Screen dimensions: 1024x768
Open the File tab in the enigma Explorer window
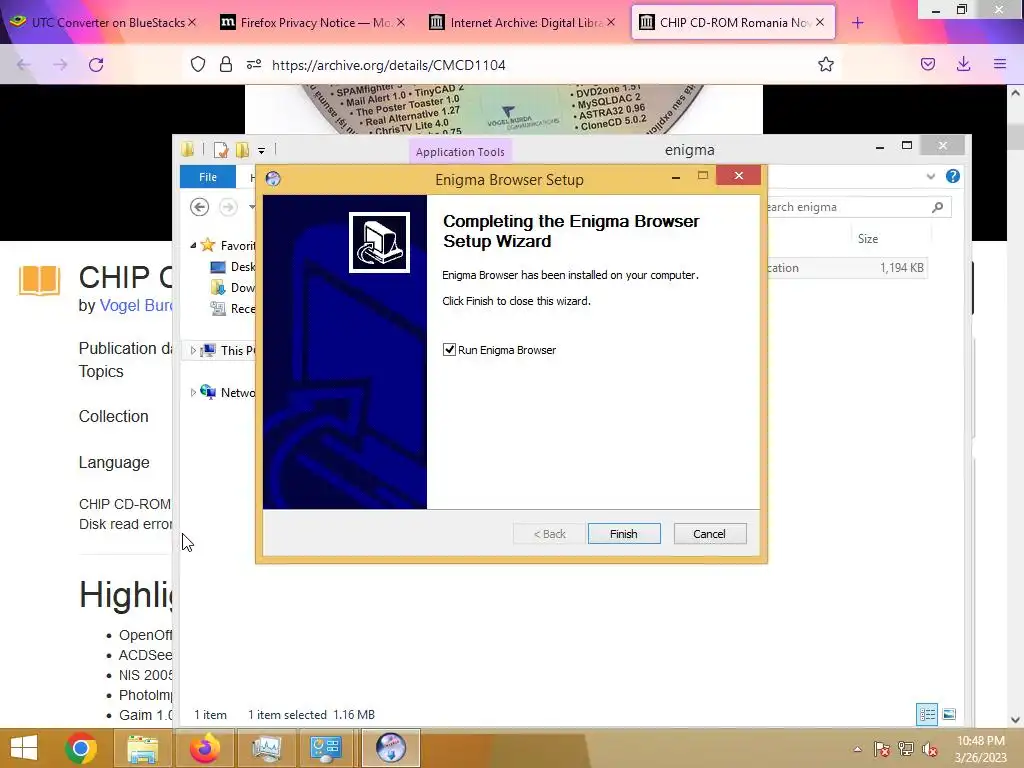coord(208,177)
